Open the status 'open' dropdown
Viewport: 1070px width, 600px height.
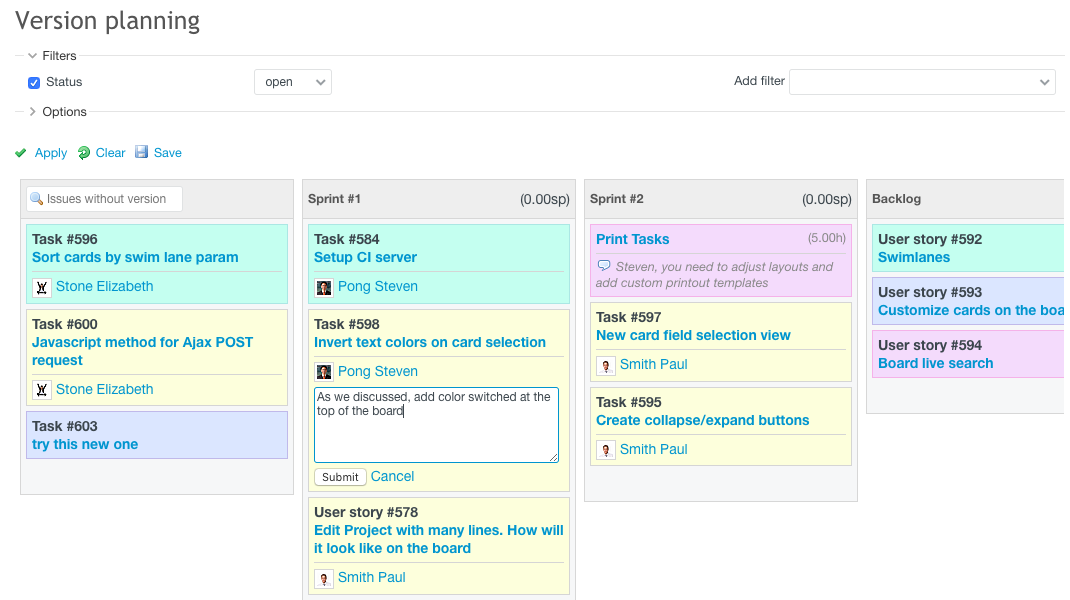pyautogui.click(x=292, y=82)
